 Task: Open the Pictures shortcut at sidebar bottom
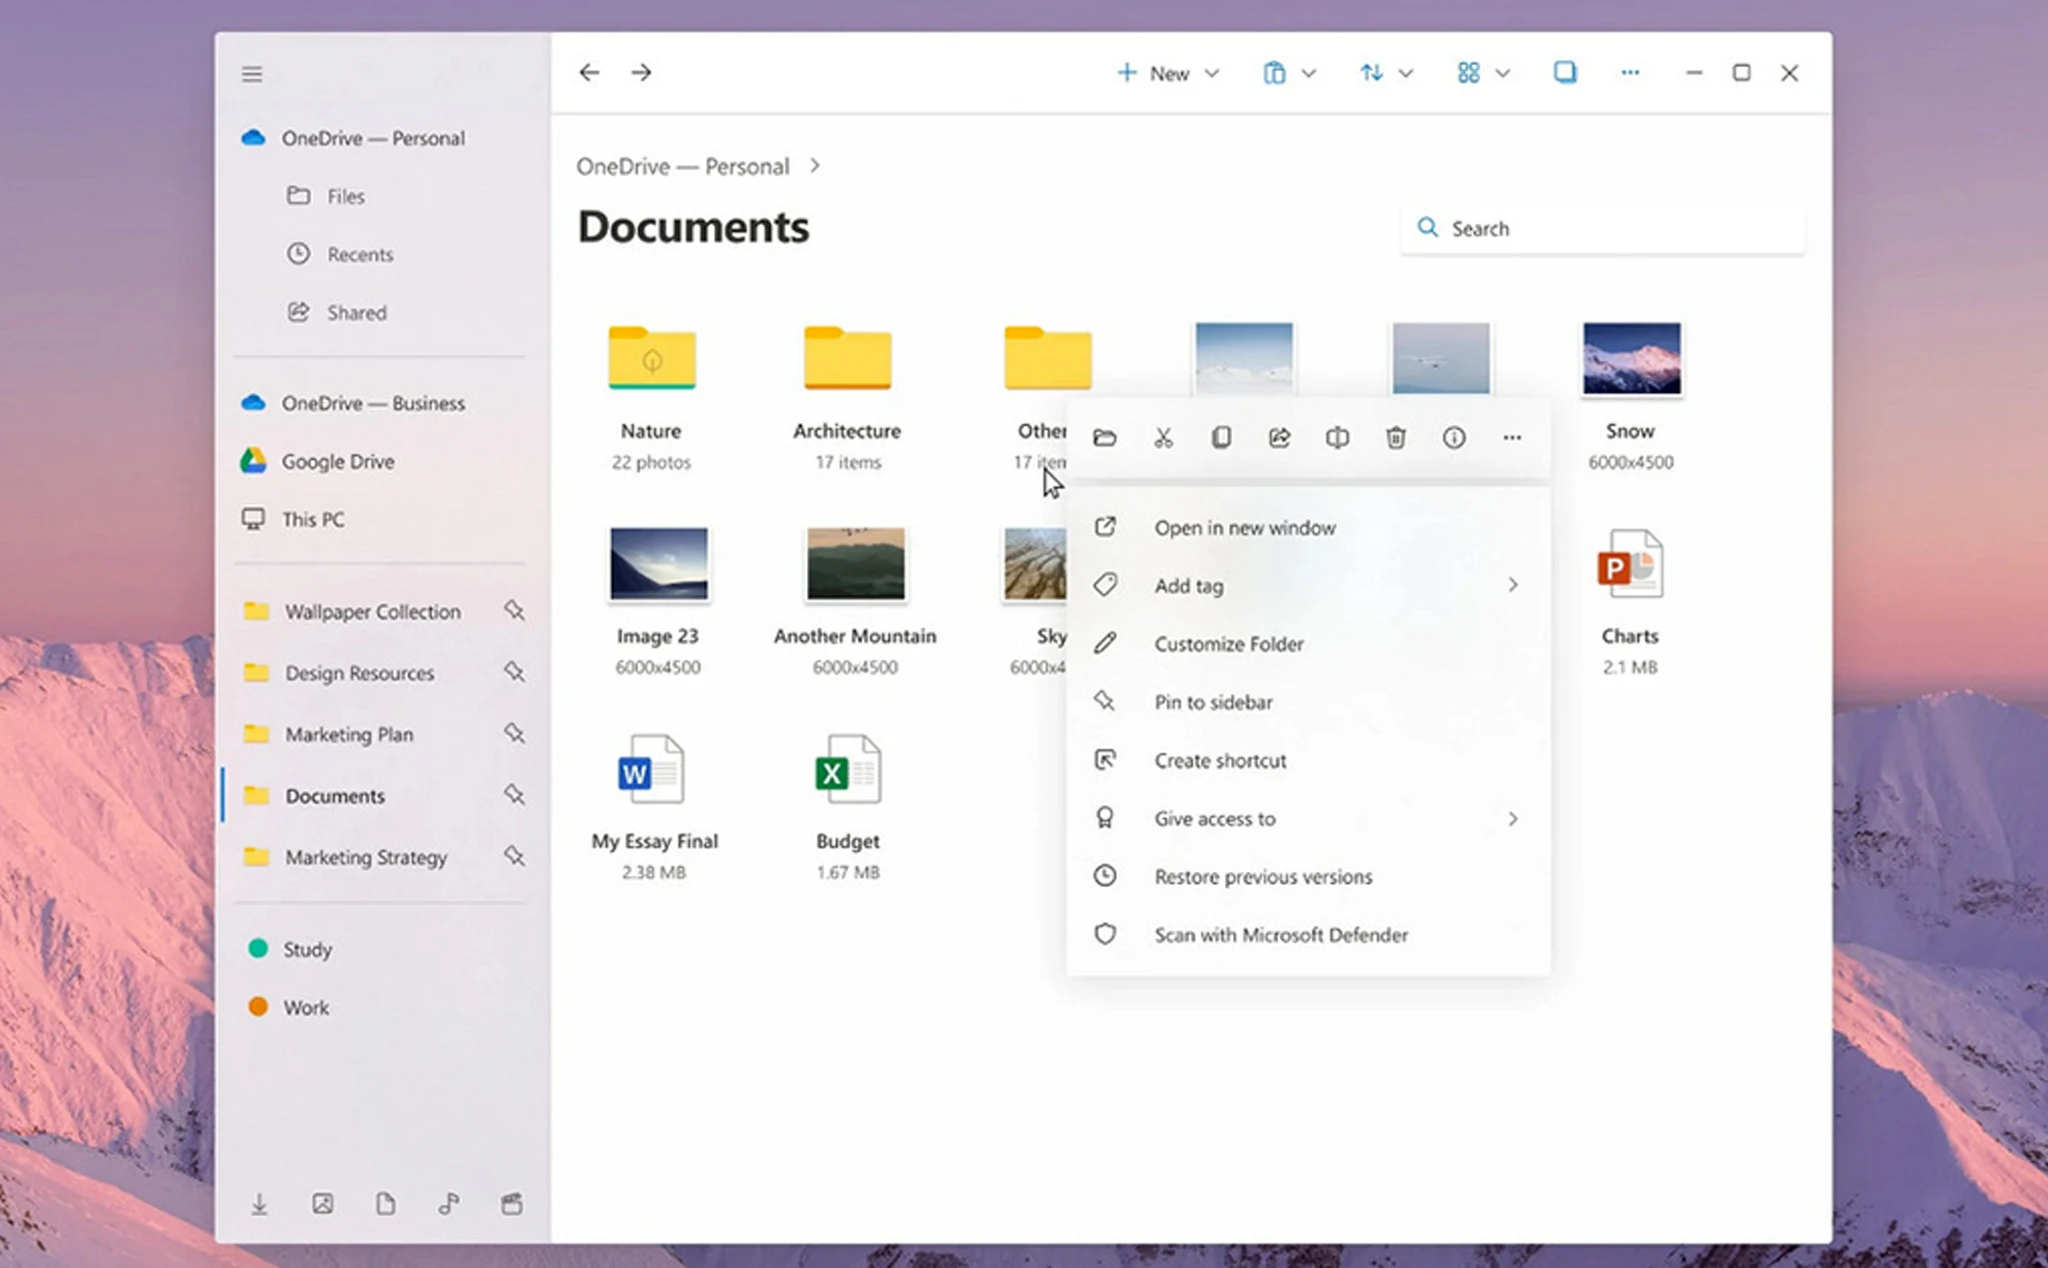(322, 1204)
